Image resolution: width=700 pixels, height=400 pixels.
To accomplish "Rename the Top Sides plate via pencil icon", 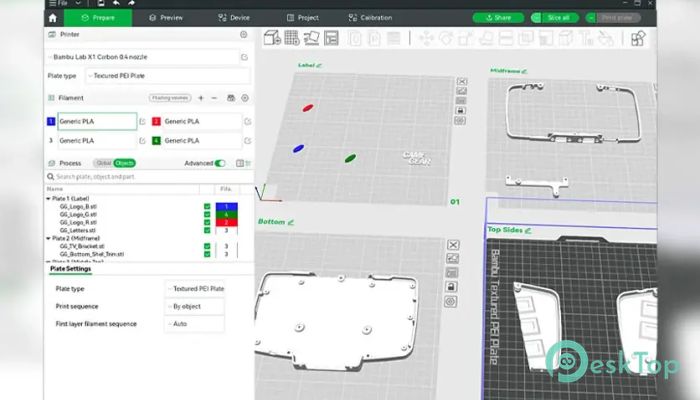I will [528, 230].
